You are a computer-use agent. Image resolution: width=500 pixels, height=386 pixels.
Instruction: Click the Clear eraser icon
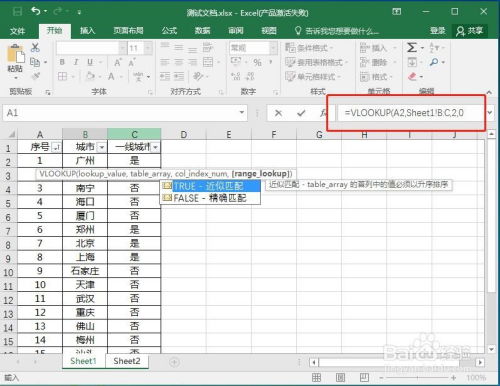pos(412,77)
